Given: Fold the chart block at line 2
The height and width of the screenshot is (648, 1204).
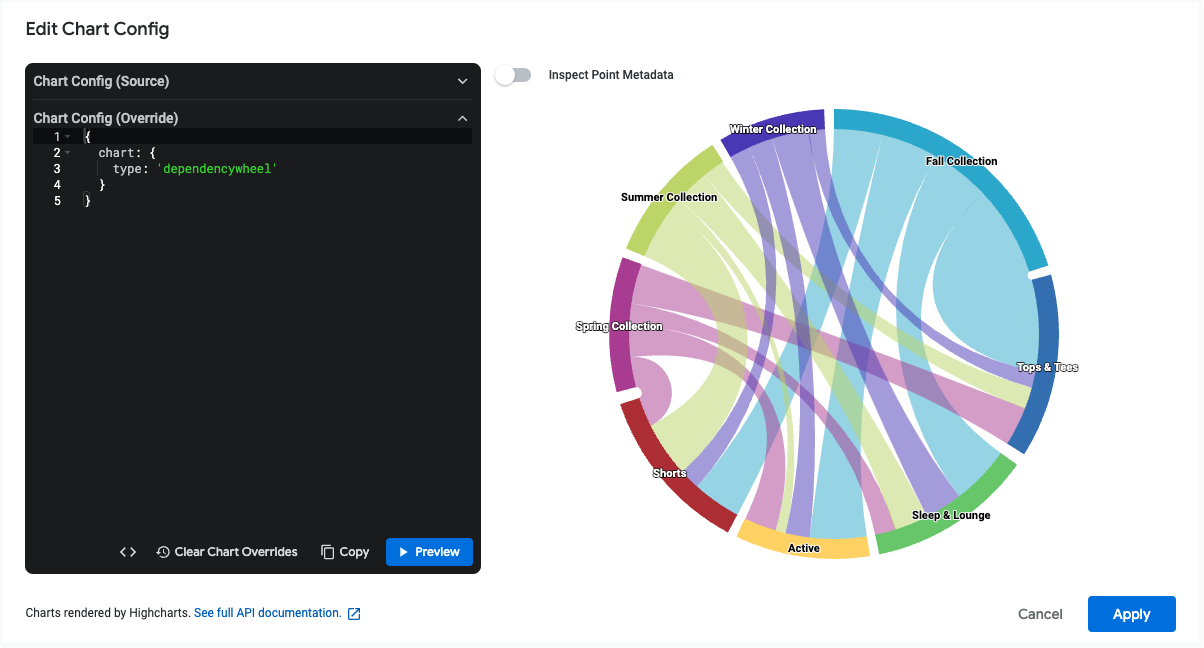Looking at the screenshot, I should [x=68, y=153].
